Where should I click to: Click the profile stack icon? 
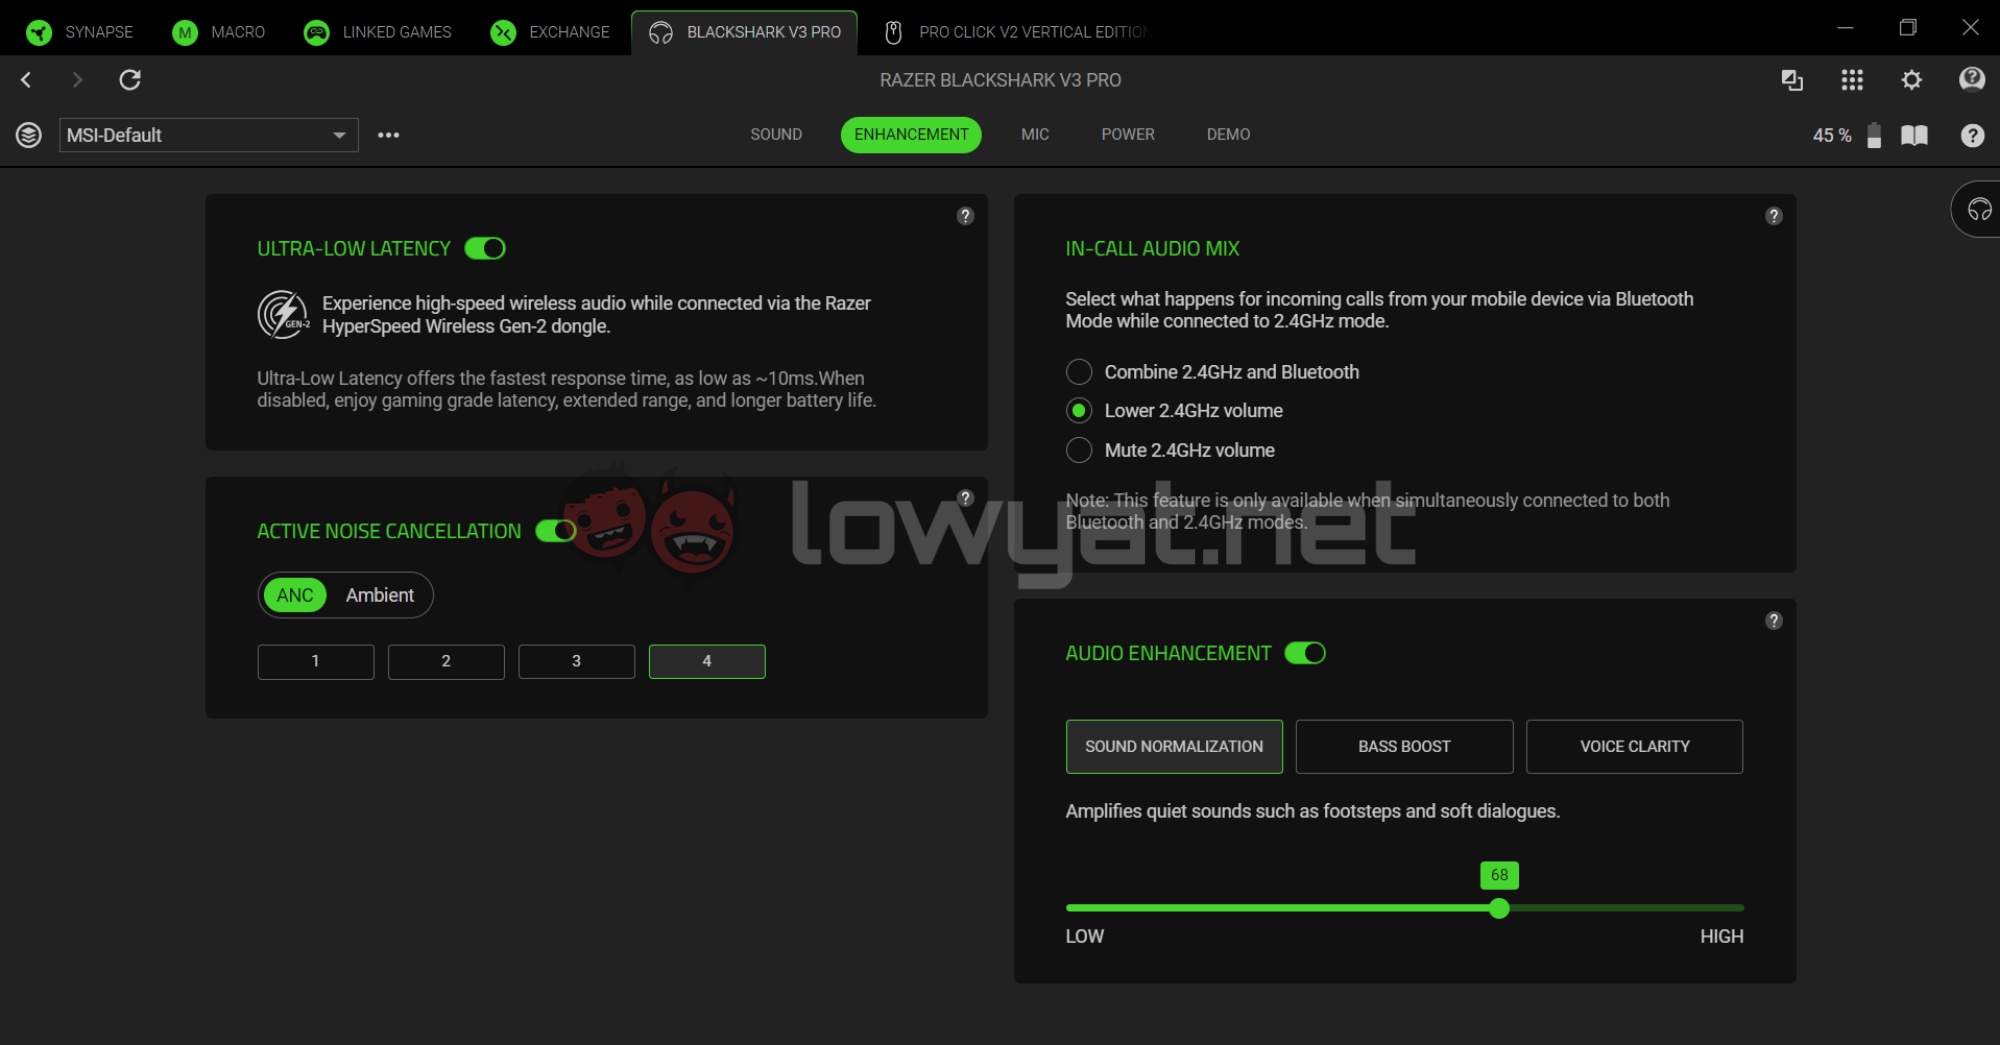[29, 135]
